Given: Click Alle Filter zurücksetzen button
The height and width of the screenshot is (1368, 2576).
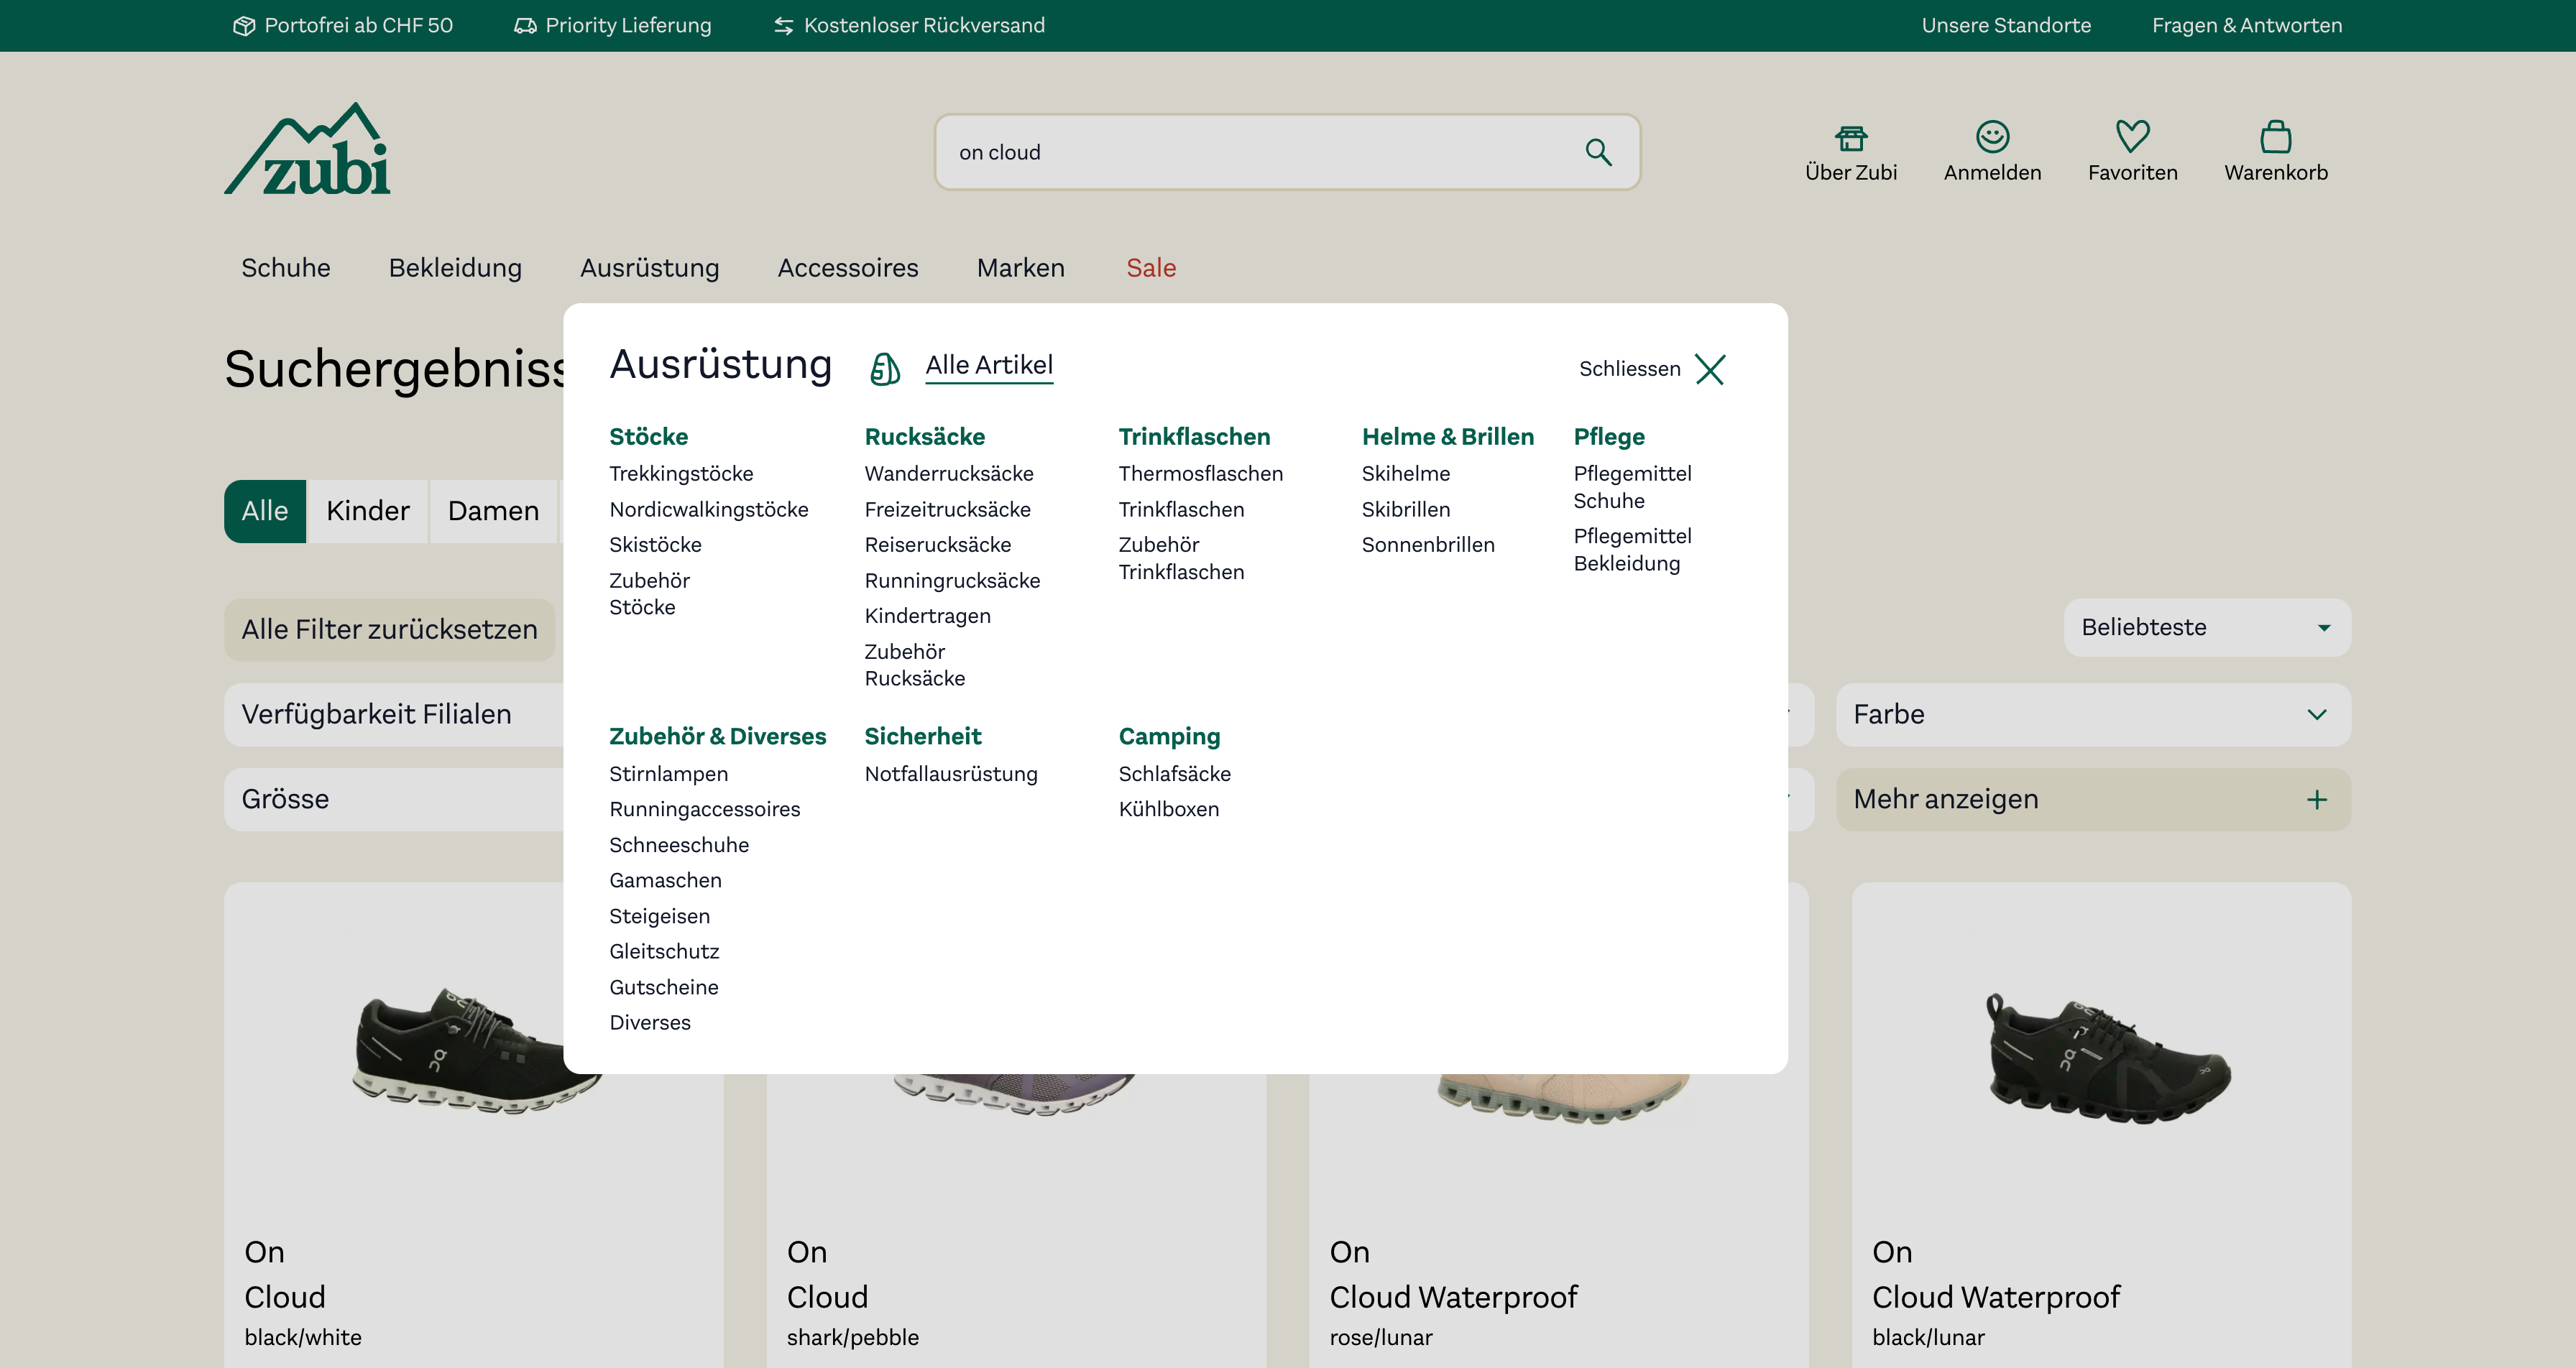Looking at the screenshot, I should coord(389,629).
